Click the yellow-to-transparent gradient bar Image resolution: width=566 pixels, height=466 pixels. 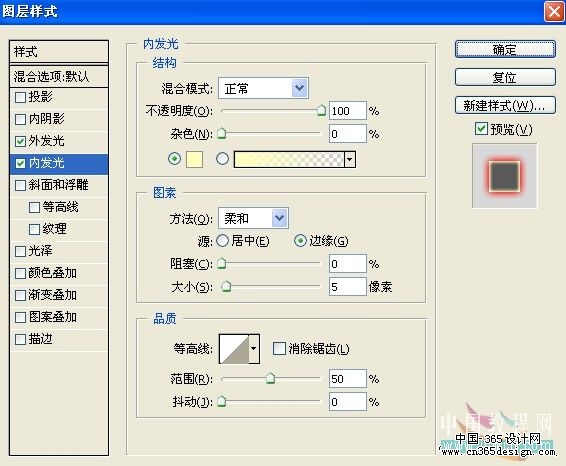point(289,159)
